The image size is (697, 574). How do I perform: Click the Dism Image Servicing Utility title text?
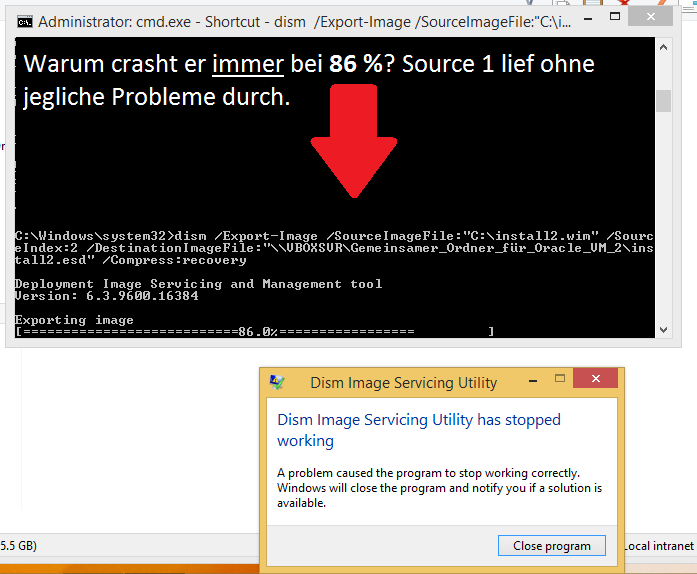pyautogui.click(x=404, y=383)
